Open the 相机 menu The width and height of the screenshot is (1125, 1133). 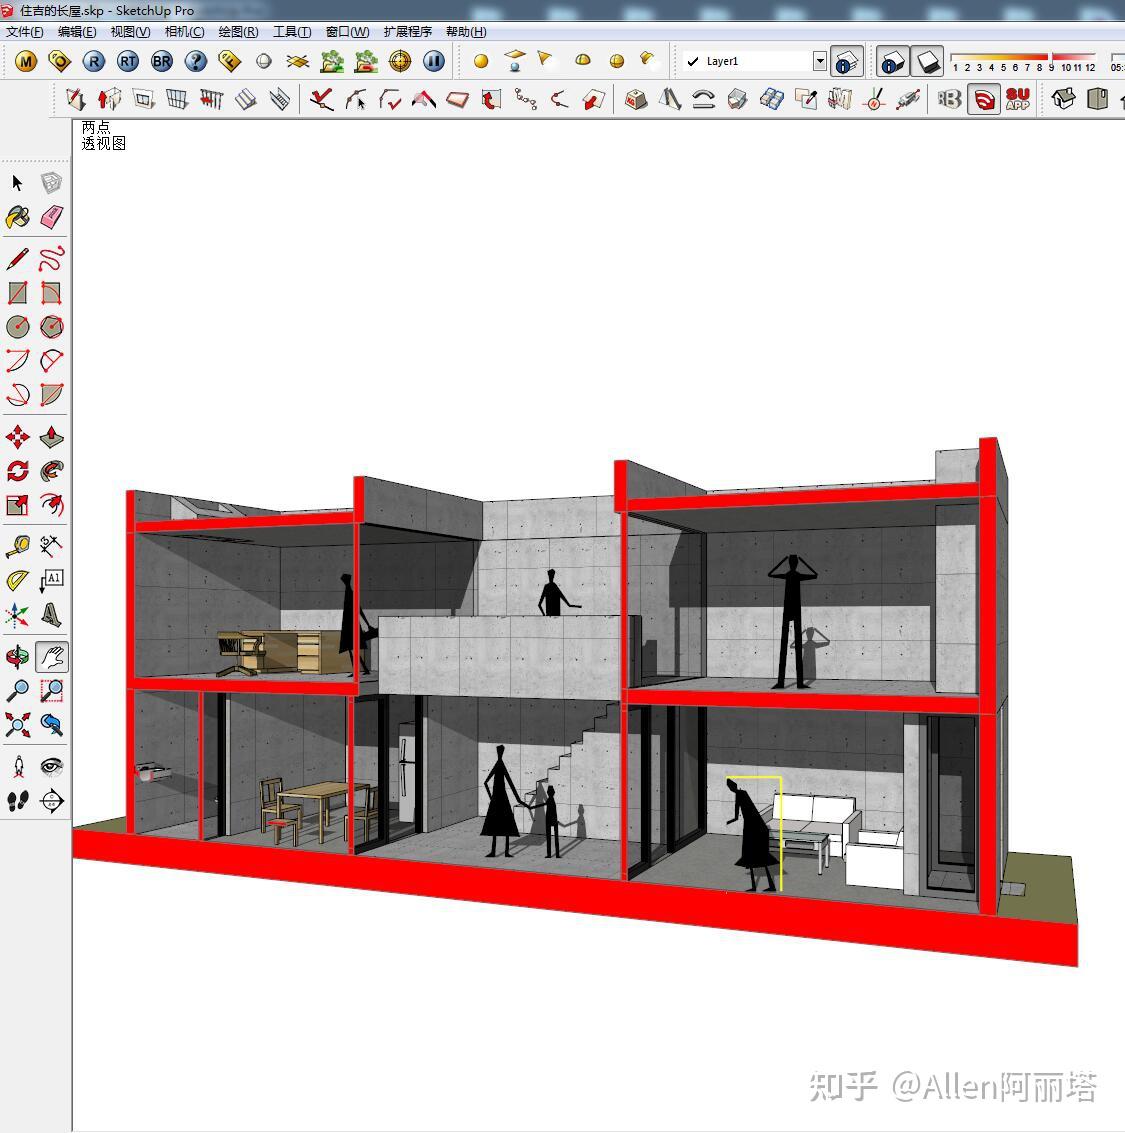coord(184,31)
